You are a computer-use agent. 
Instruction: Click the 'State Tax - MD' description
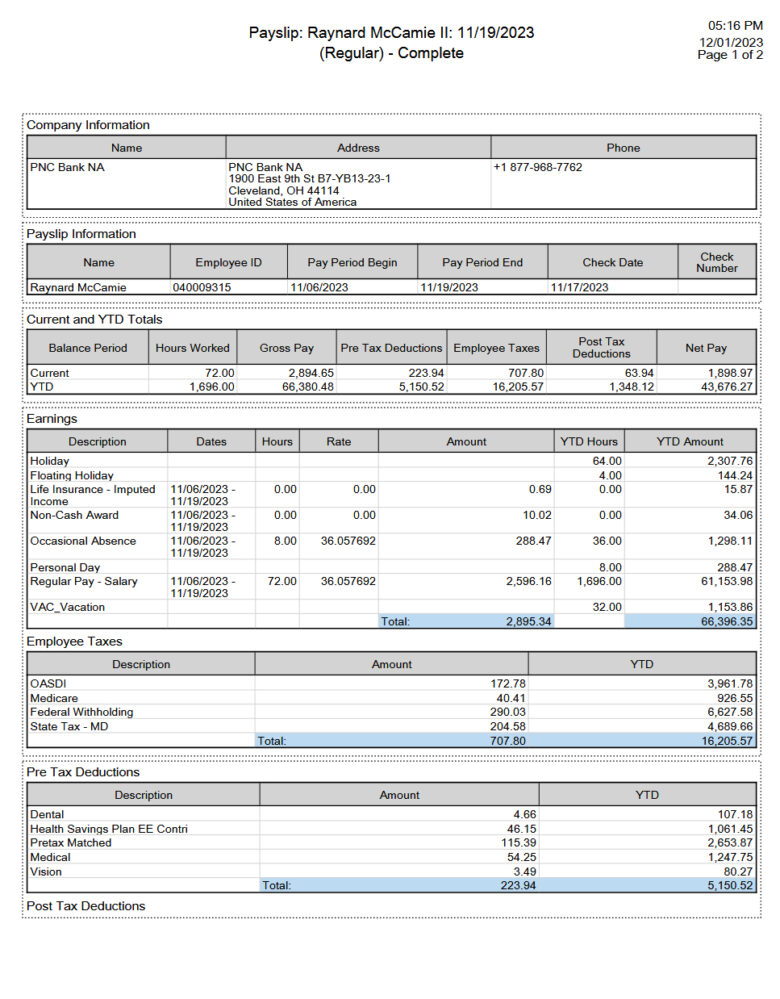[69, 726]
